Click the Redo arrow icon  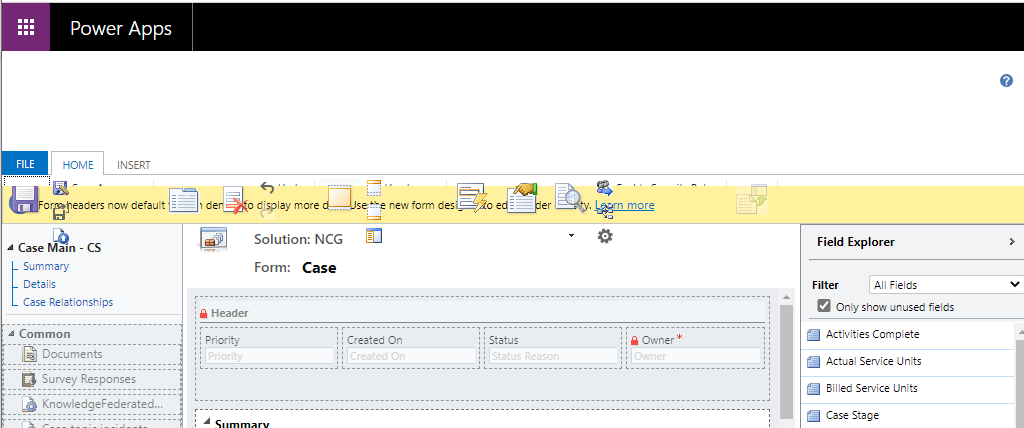(x=266, y=212)
